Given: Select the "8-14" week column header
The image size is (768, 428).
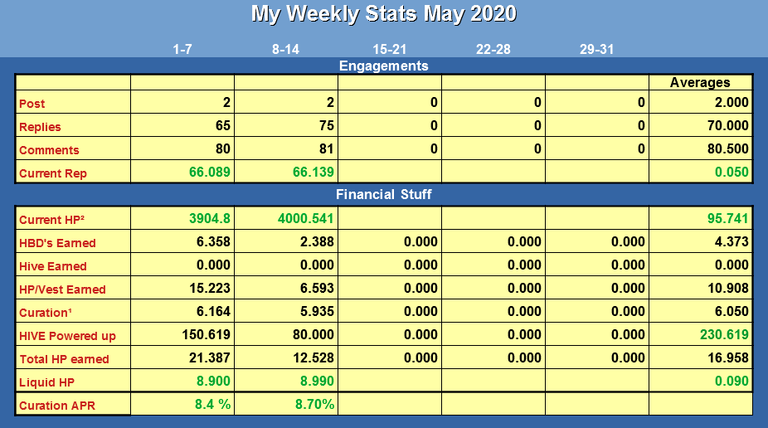Looking at the screenshot, I should [286, 49].
